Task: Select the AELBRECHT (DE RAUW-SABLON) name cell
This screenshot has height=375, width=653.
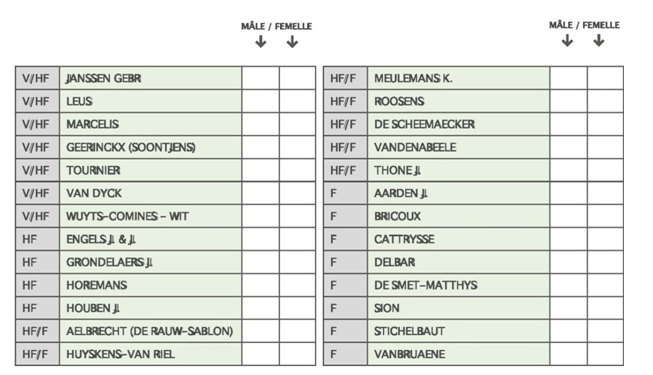Action: [x=150, y=331]
